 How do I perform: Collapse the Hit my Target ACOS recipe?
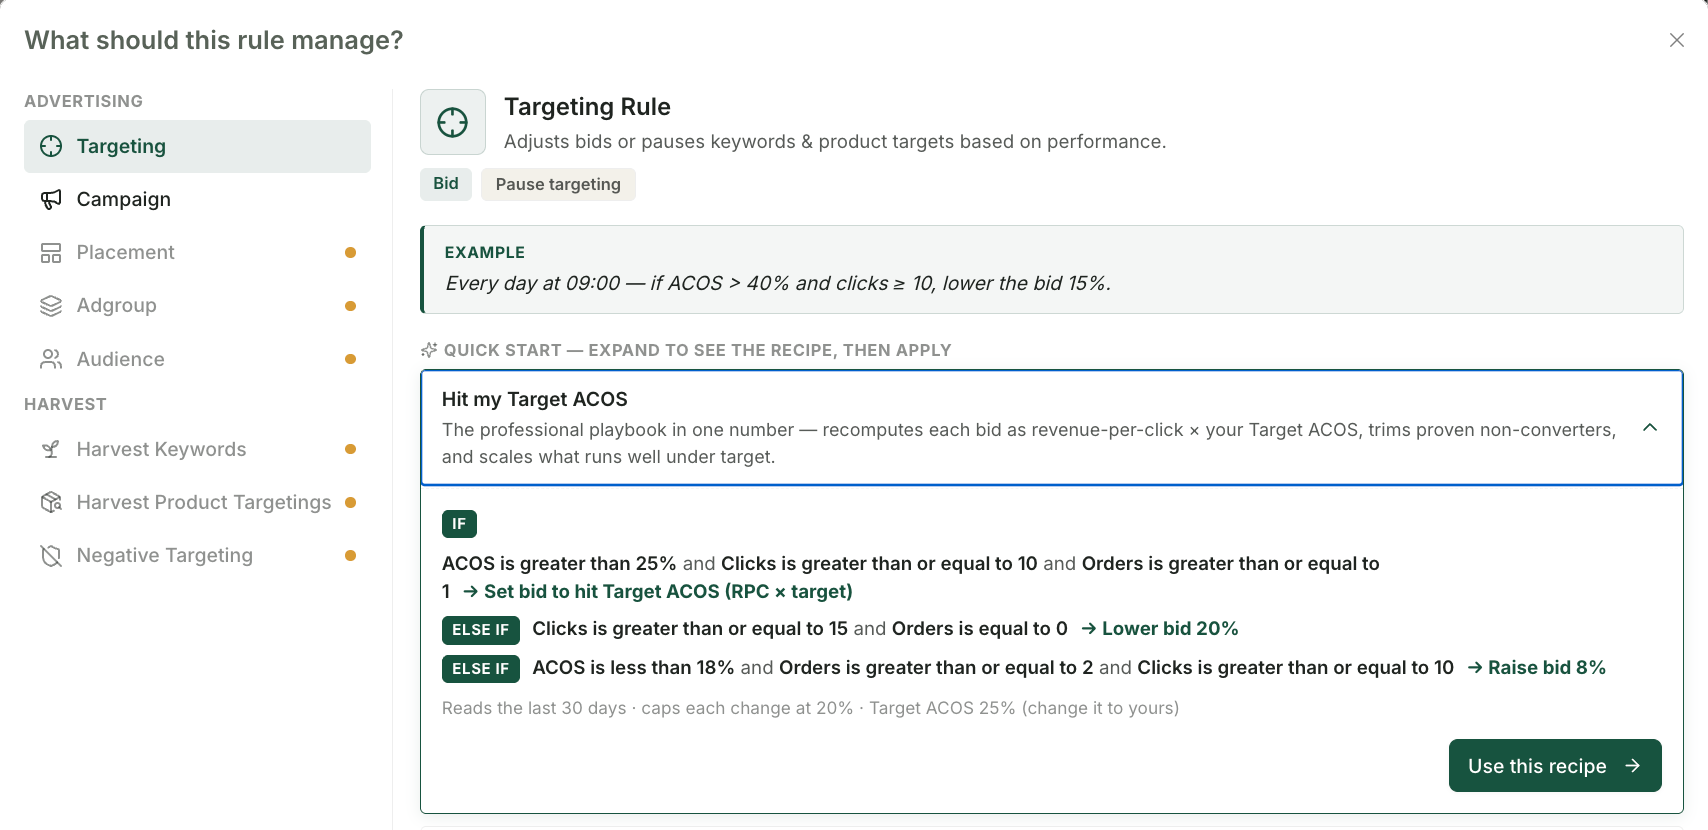click(x=1650, y=428)
